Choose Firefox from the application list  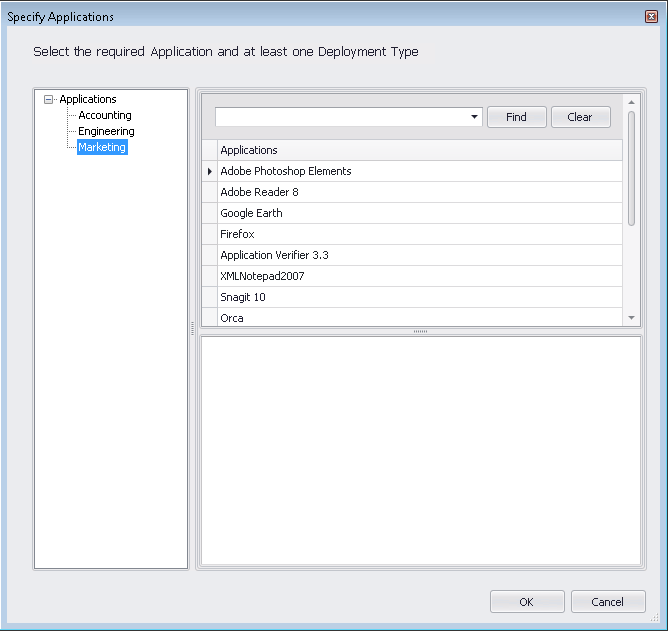coord(238,234)
